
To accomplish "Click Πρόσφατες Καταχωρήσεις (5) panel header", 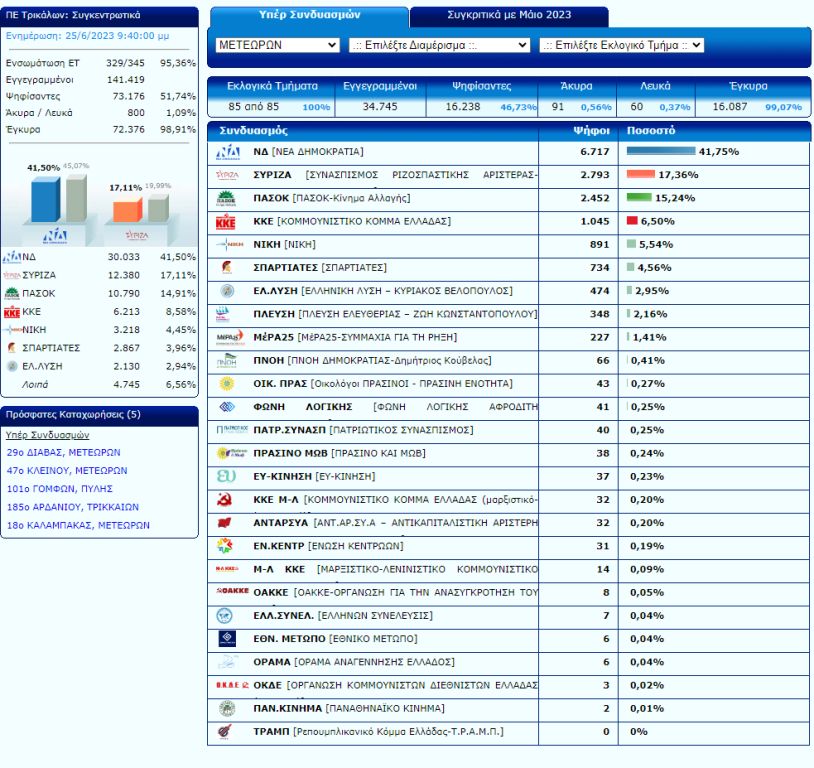I will pyautogui.click(x=100, y=415).
